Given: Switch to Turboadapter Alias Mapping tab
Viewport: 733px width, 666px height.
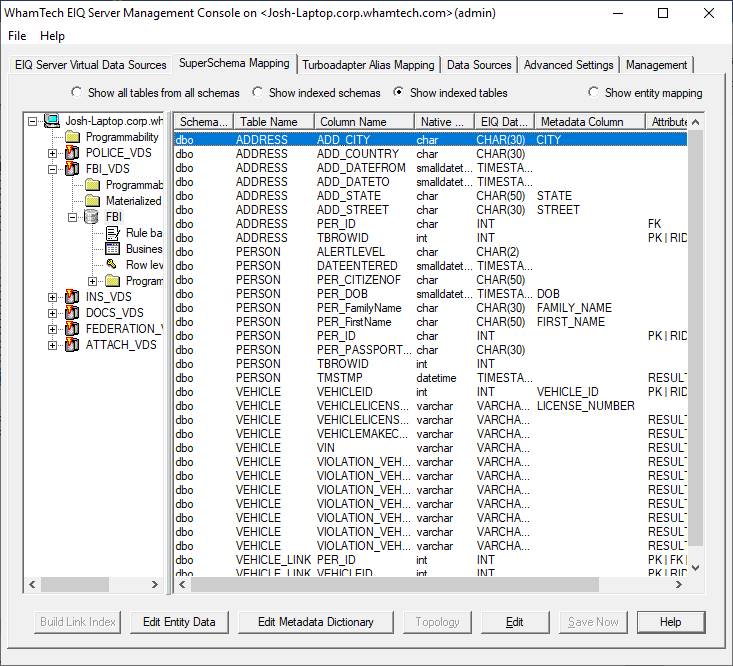Looking at the screenshot, I should coord(368,65).
